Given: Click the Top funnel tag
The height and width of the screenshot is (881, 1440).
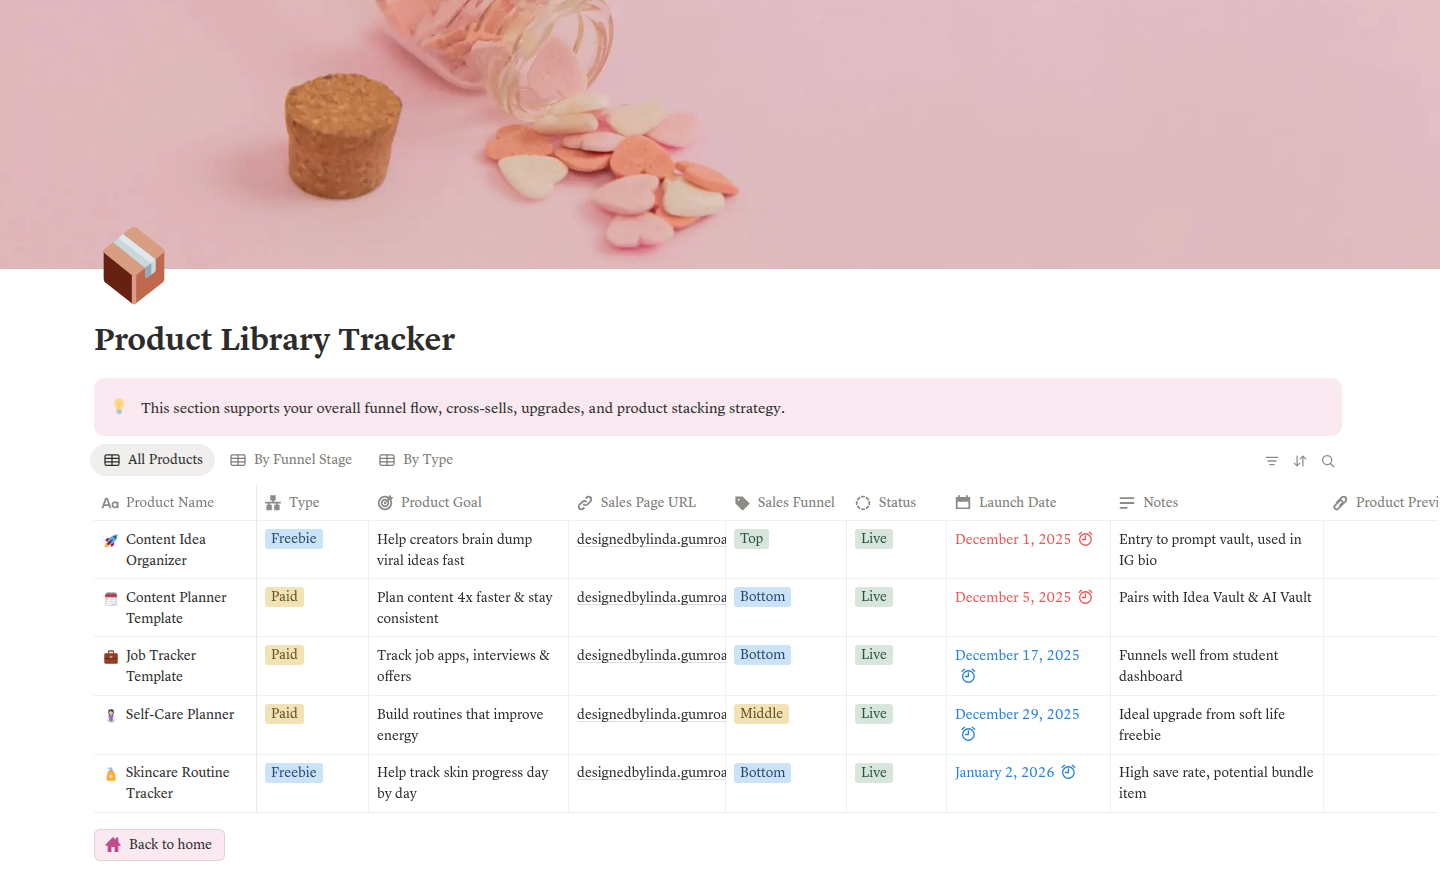Looking at the screenshot, I should click(x=752, y=539).
